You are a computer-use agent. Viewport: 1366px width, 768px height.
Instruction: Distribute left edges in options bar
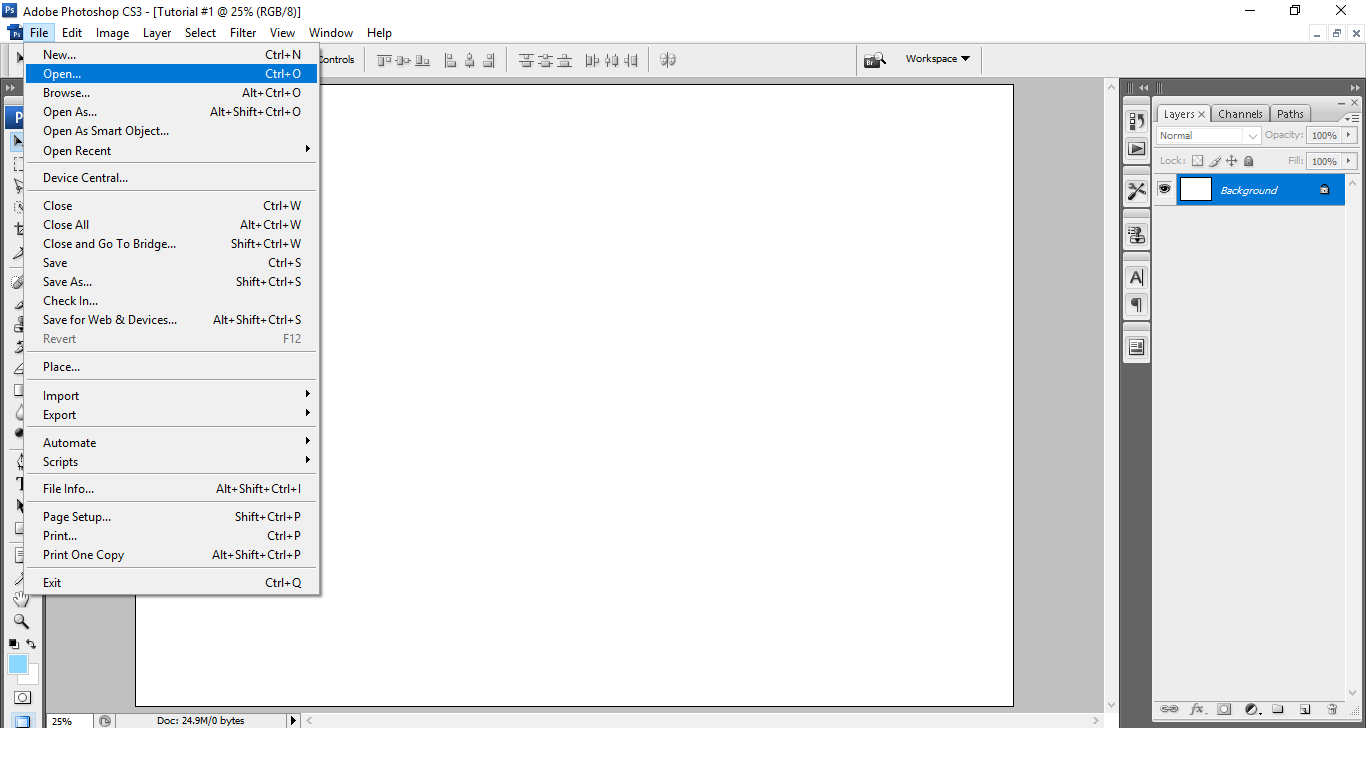coord(592,60)
